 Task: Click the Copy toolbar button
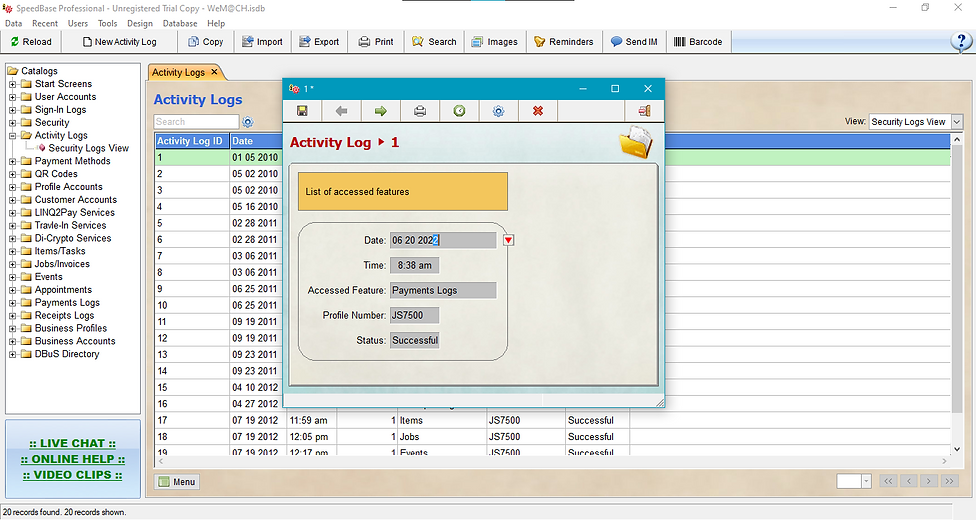click(x=205, y=42)
